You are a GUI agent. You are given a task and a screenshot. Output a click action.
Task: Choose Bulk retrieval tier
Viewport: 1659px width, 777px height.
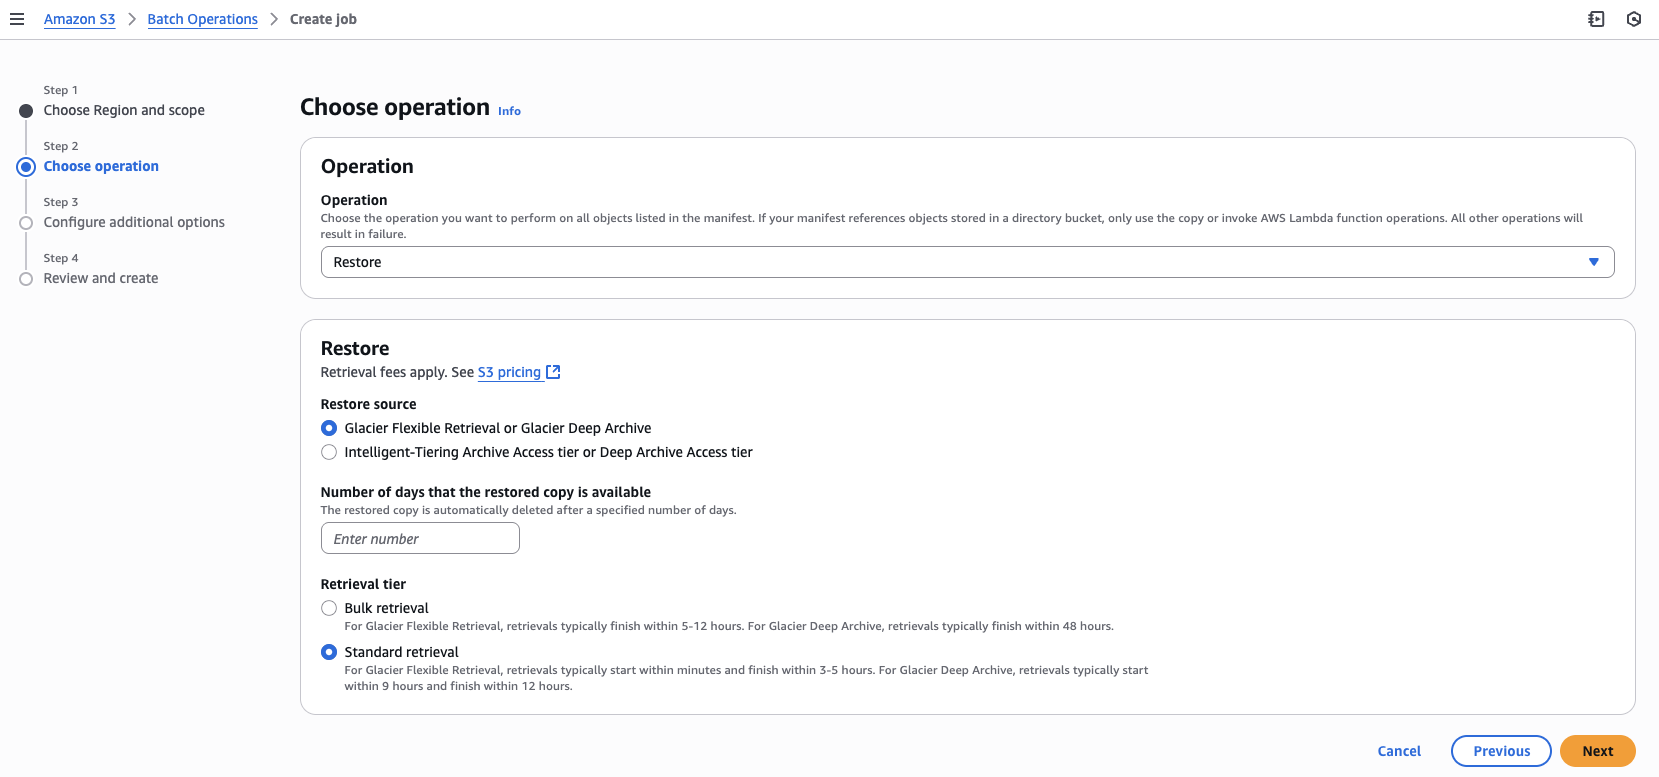(x=329, y=608)
